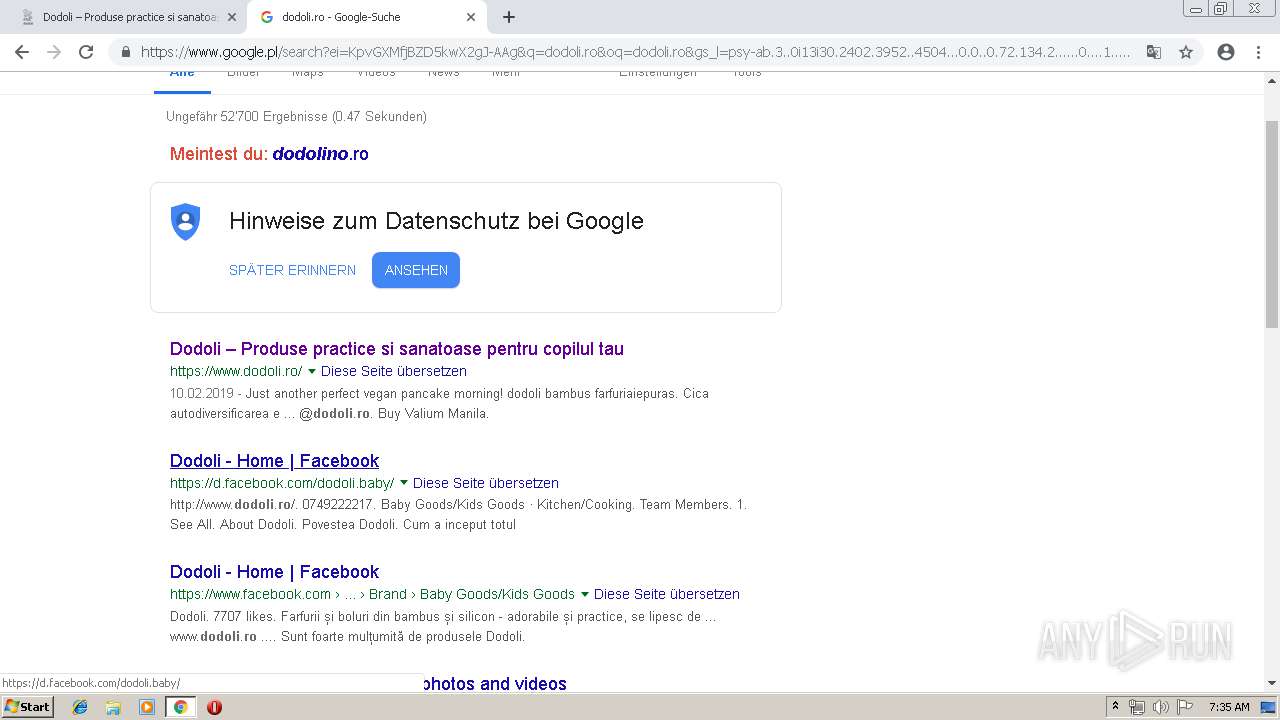Open Dodoli Produse practice result title

click(397, 349)
